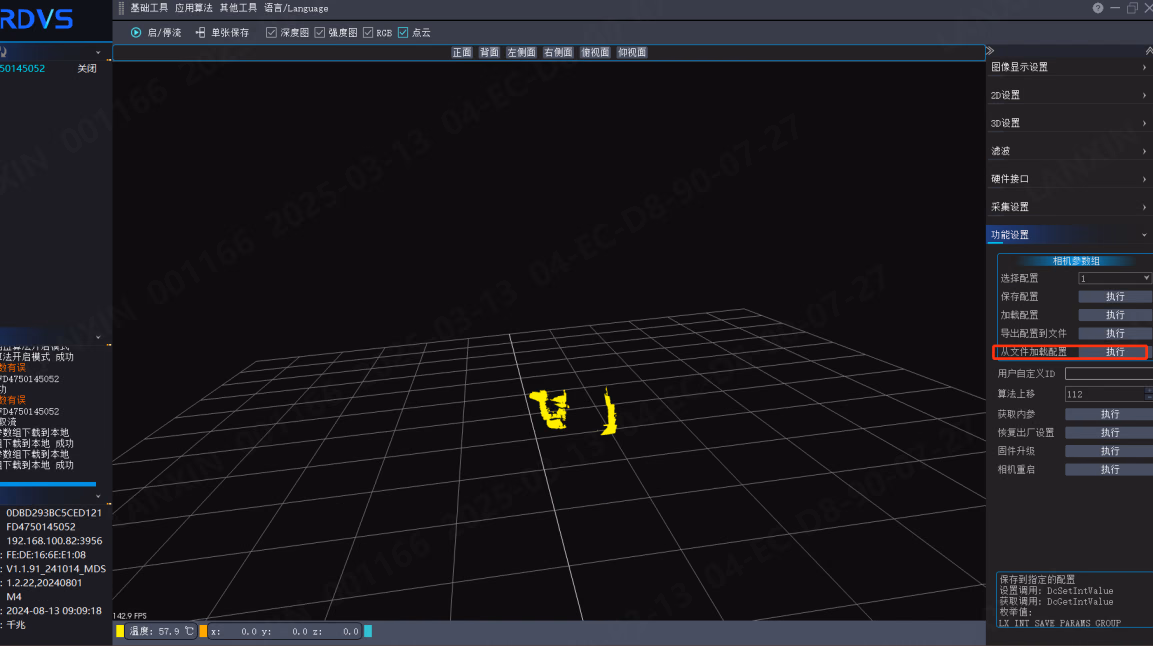The width and height of the screenshot is (1153, 646).
Task: Open the help question mark icon
Action: pyautogui.click(x=1098, y=8)
